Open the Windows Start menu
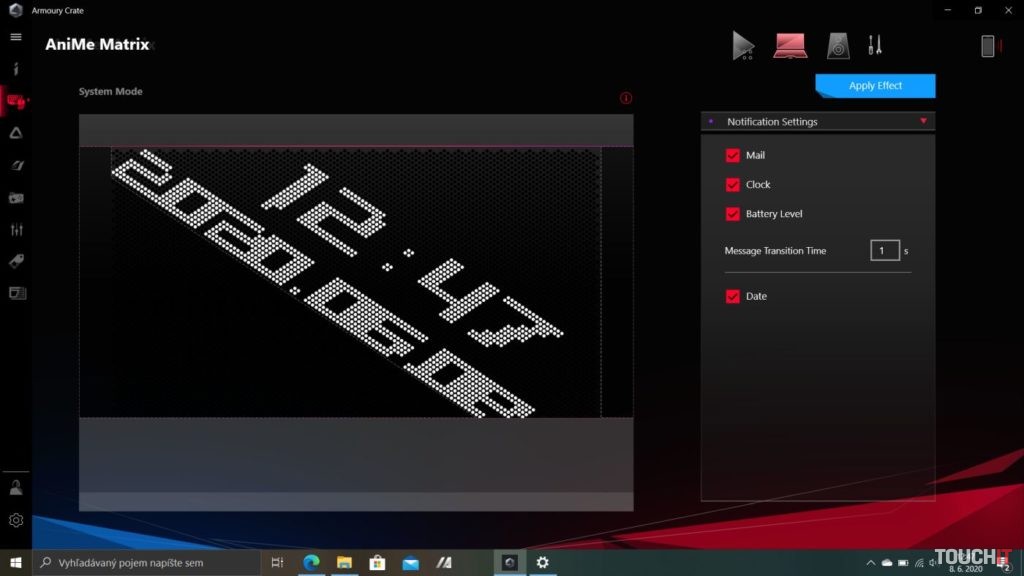 15,563
